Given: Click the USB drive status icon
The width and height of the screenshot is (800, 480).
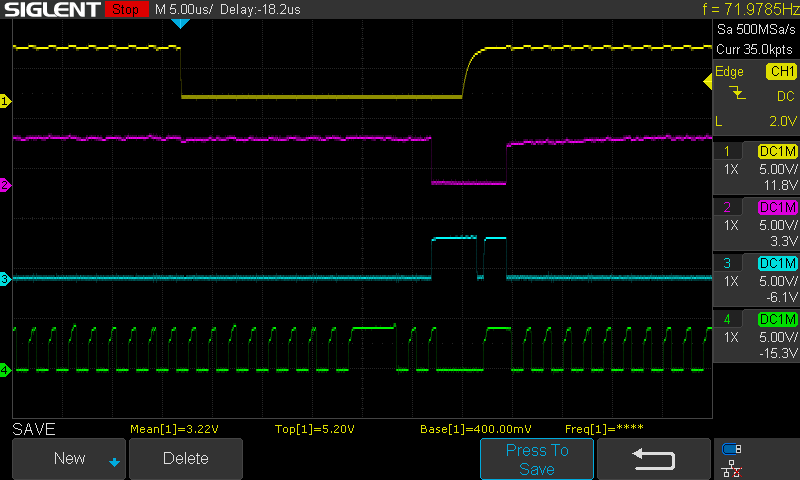Looking at the screenshot, I should [x=732, y=449].
